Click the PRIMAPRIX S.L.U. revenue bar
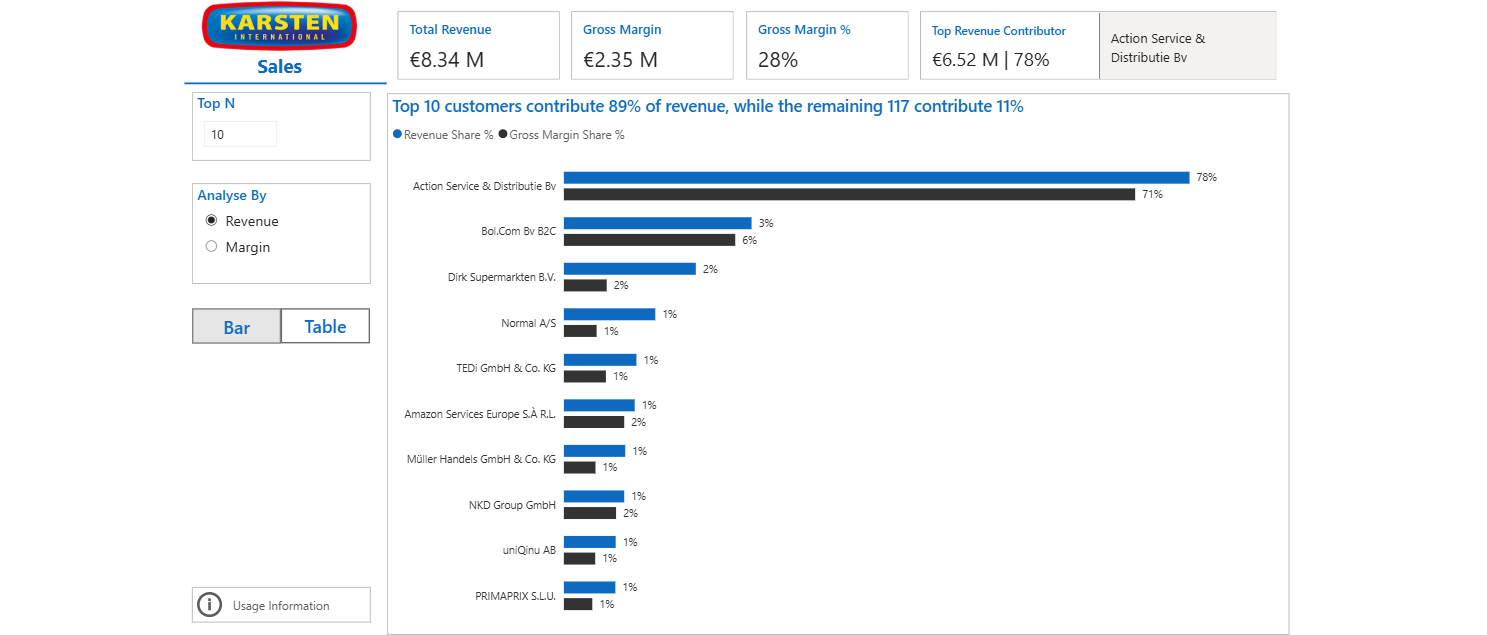Image resolution: width=1487 pixels, height=635 pixels. 590,587
